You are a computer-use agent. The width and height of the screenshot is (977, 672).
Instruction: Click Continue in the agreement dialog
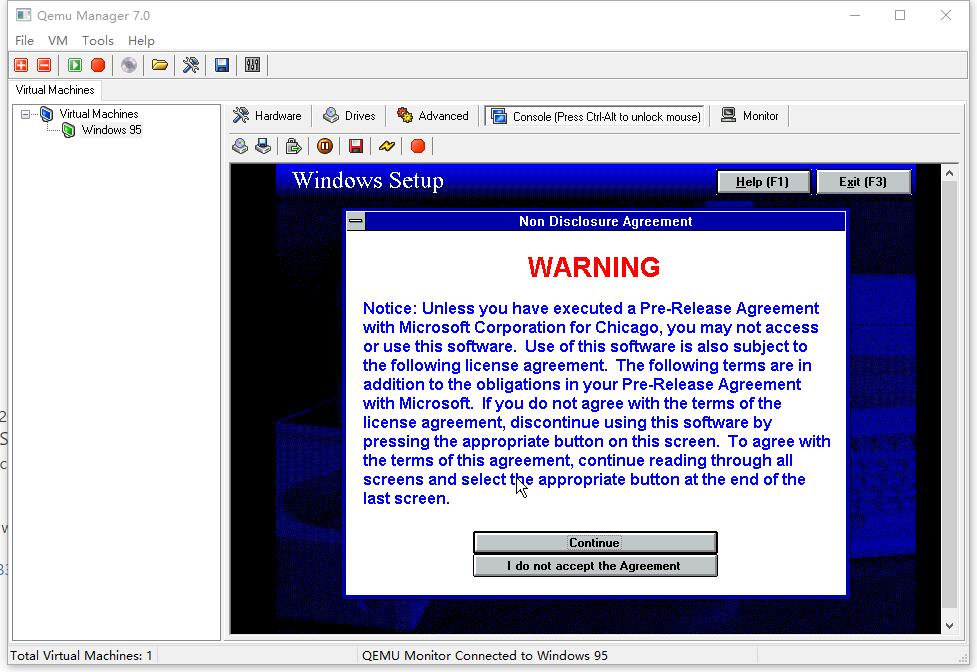click(x=595, y=542)
